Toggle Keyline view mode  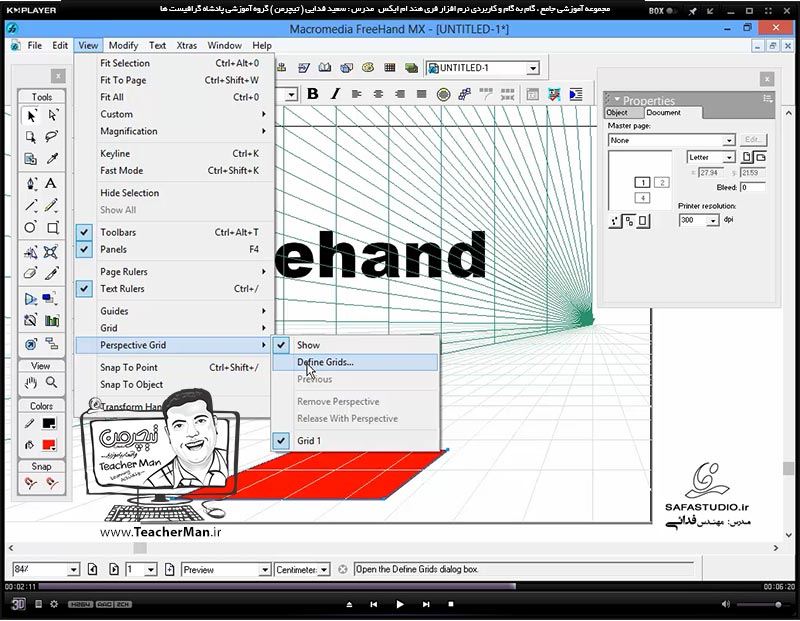coord(174,154)
